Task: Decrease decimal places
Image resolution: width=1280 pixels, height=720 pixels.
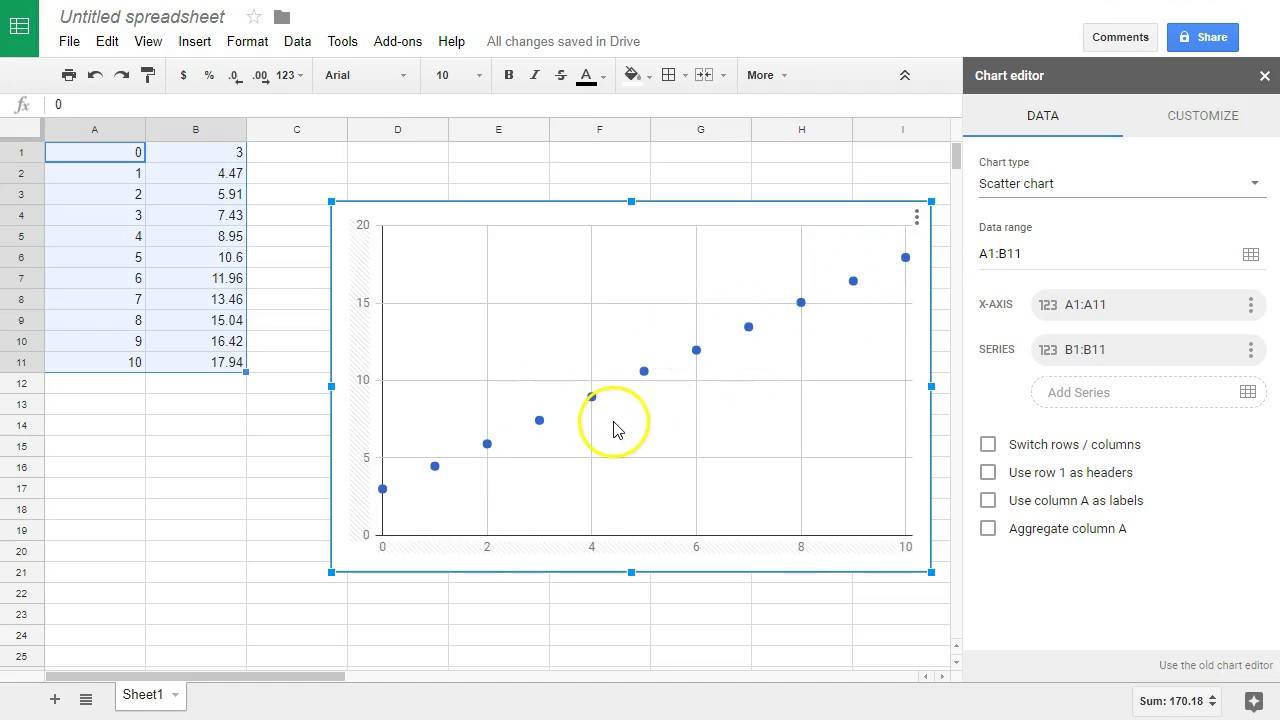Action: pyautogui.click(x=235, y=75)
